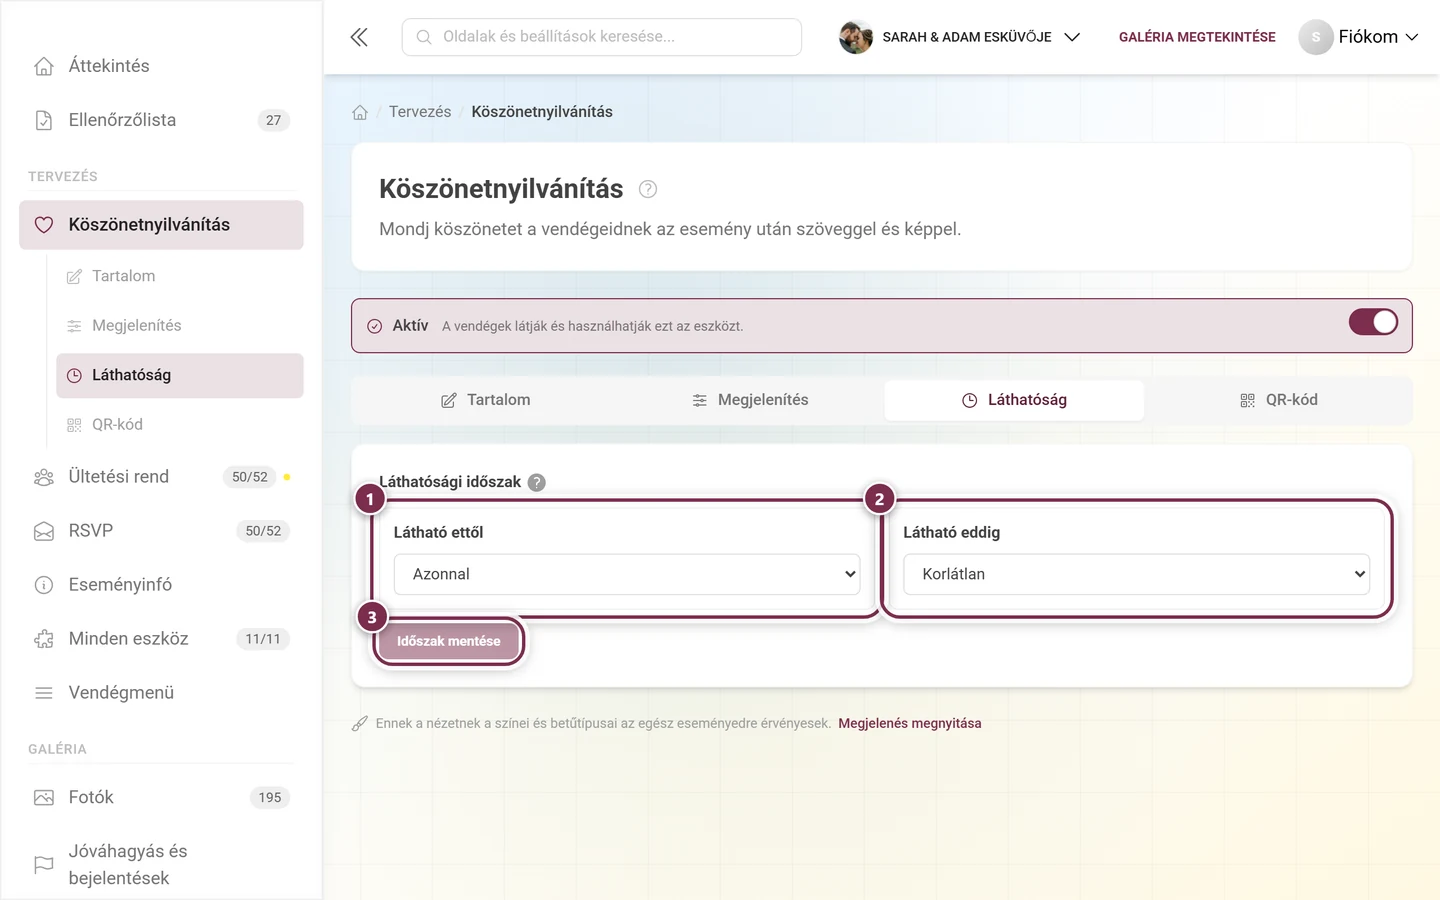Open Megjelenítés in the sidebar submenu
Image resolution: width=1440 pixels, height=900 pixels.
click(180, 326)
